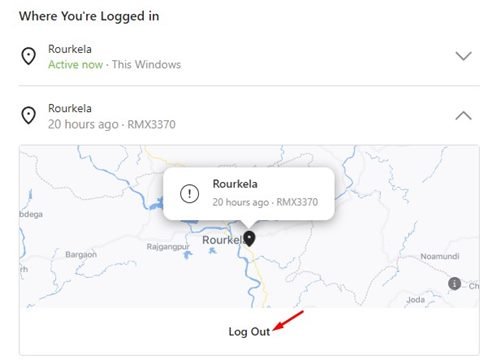Click the exclamation warning icon in map popup
This screenshot has width=500, height=363.
point(190,194)
